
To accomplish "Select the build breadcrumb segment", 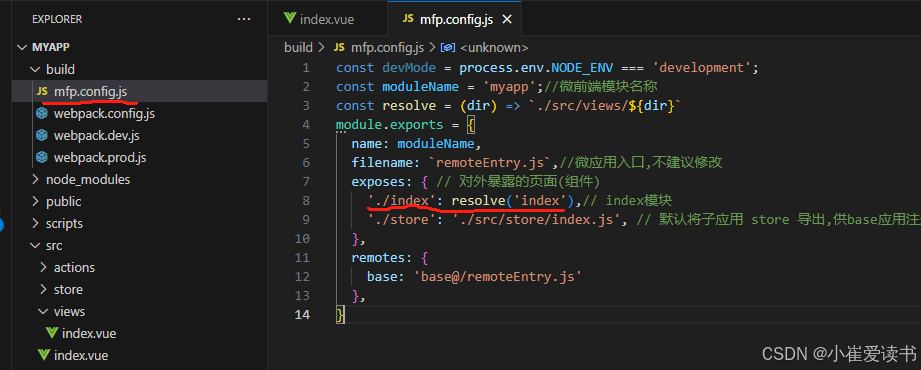I will pos(298,47).
